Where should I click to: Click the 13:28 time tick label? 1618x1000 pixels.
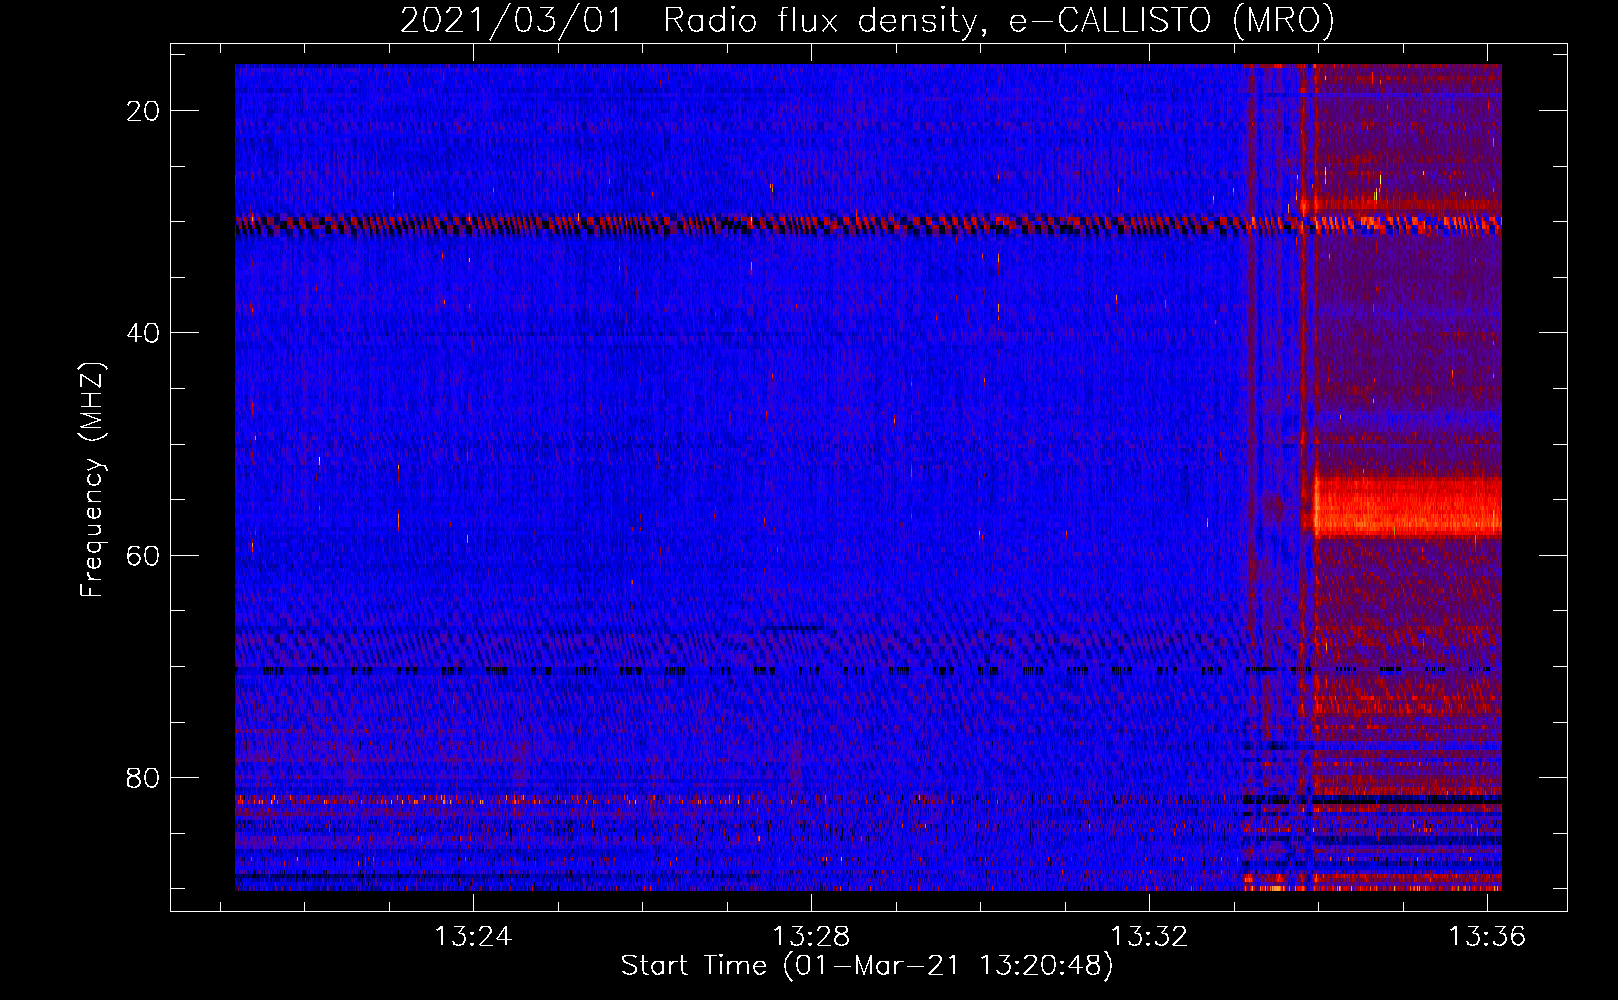point(811,937)
